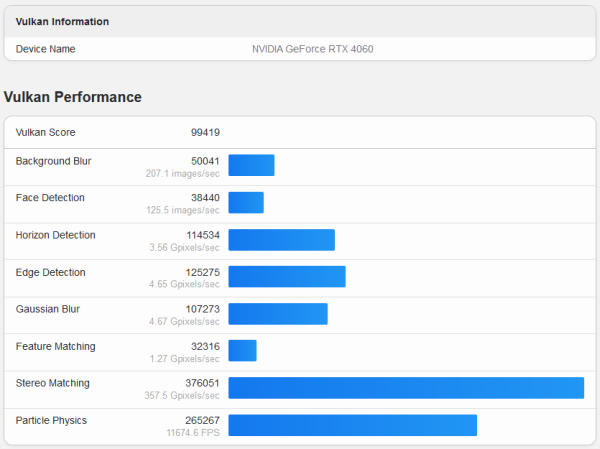Screen dimensions: 600x449
Task: Click the Particle Physics performance bar
Action: tap(352, 425)
